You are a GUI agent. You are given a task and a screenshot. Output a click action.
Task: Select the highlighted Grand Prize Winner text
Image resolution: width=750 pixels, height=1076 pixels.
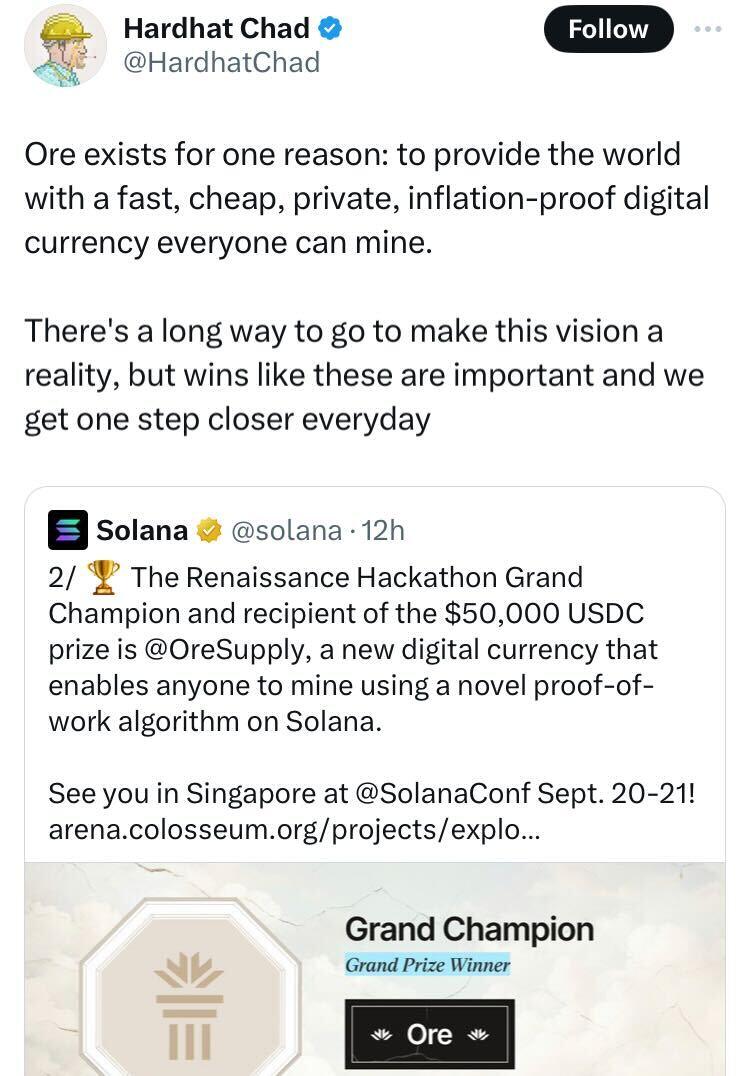(427, 965)
